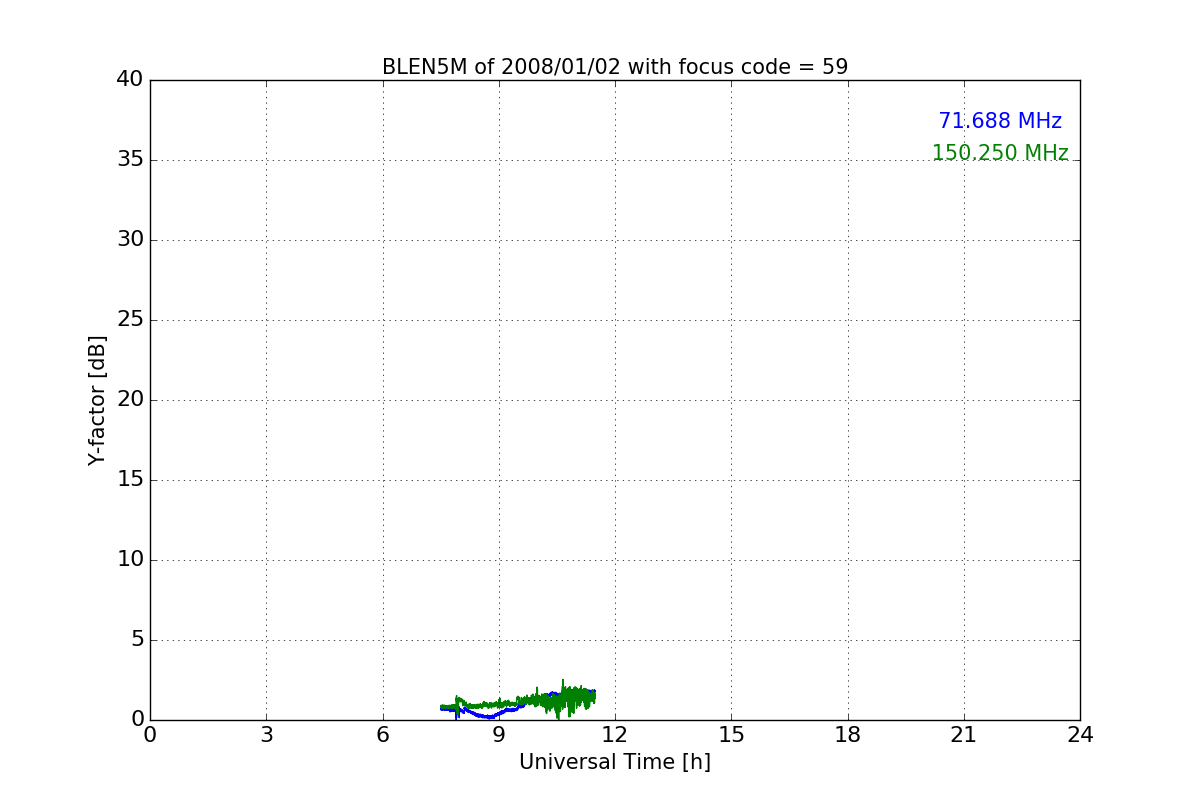Click the y-axis tick label 30
This screenshot has height=800, width=1200.
pyautogui.click(x=130, y=240)
